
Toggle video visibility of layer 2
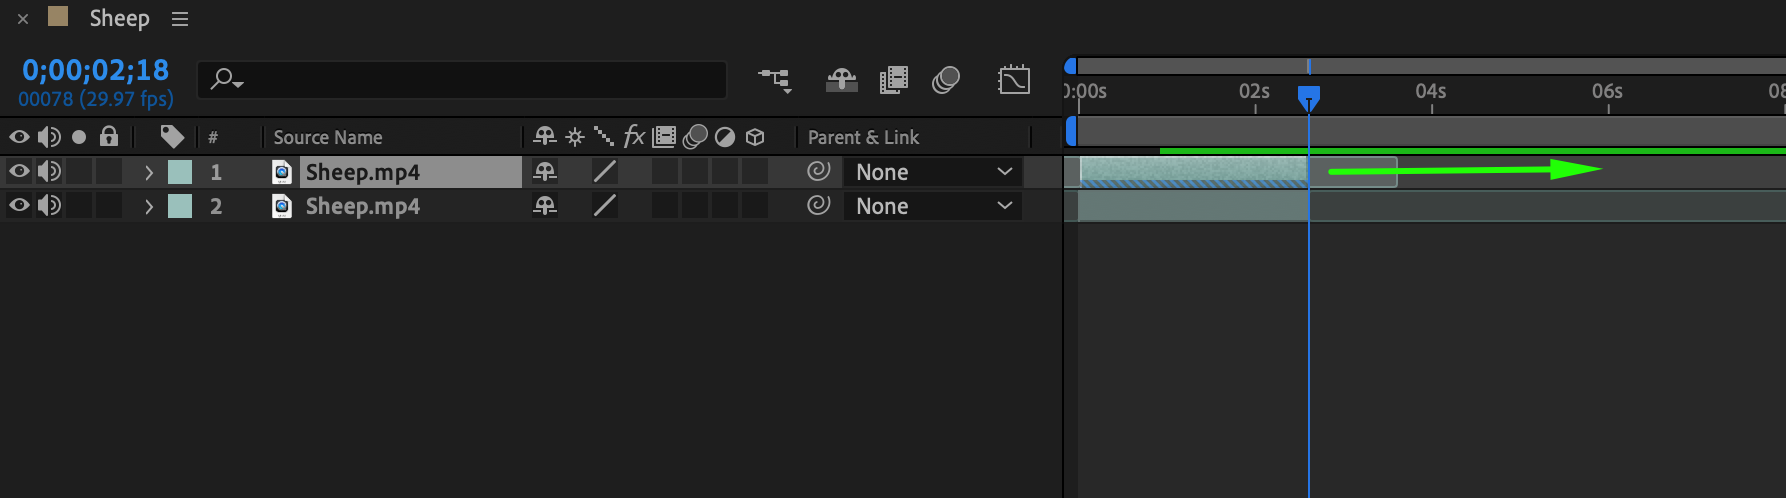click(x=19, y=206)
